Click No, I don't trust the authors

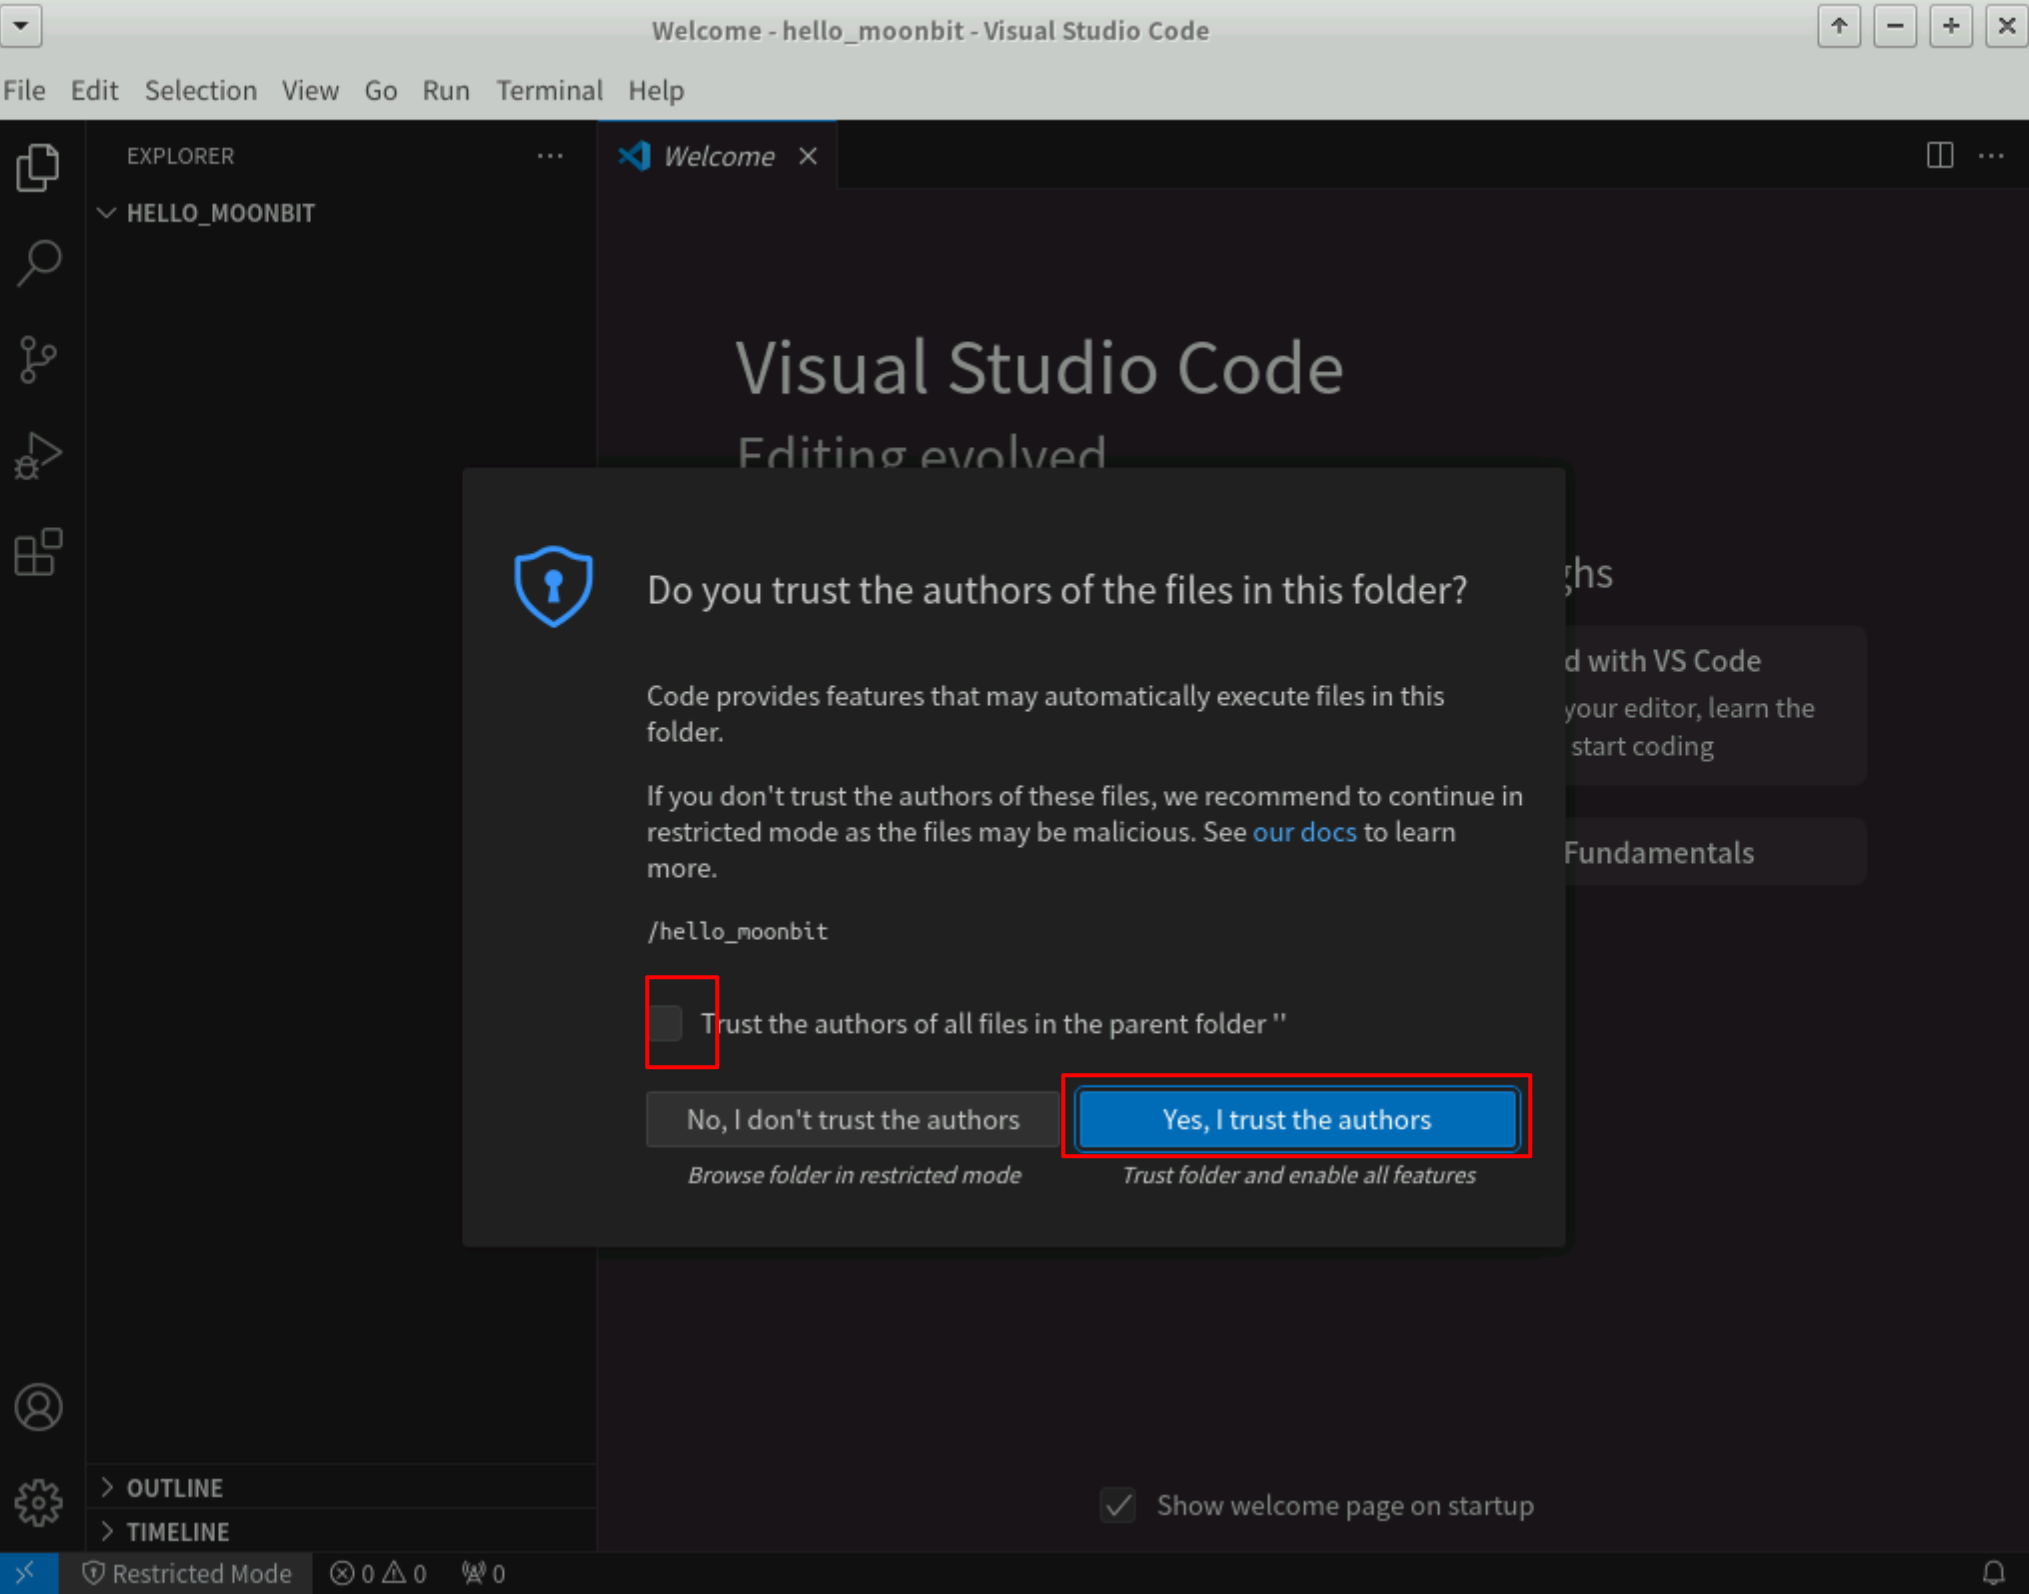[x=852, y=1119]
